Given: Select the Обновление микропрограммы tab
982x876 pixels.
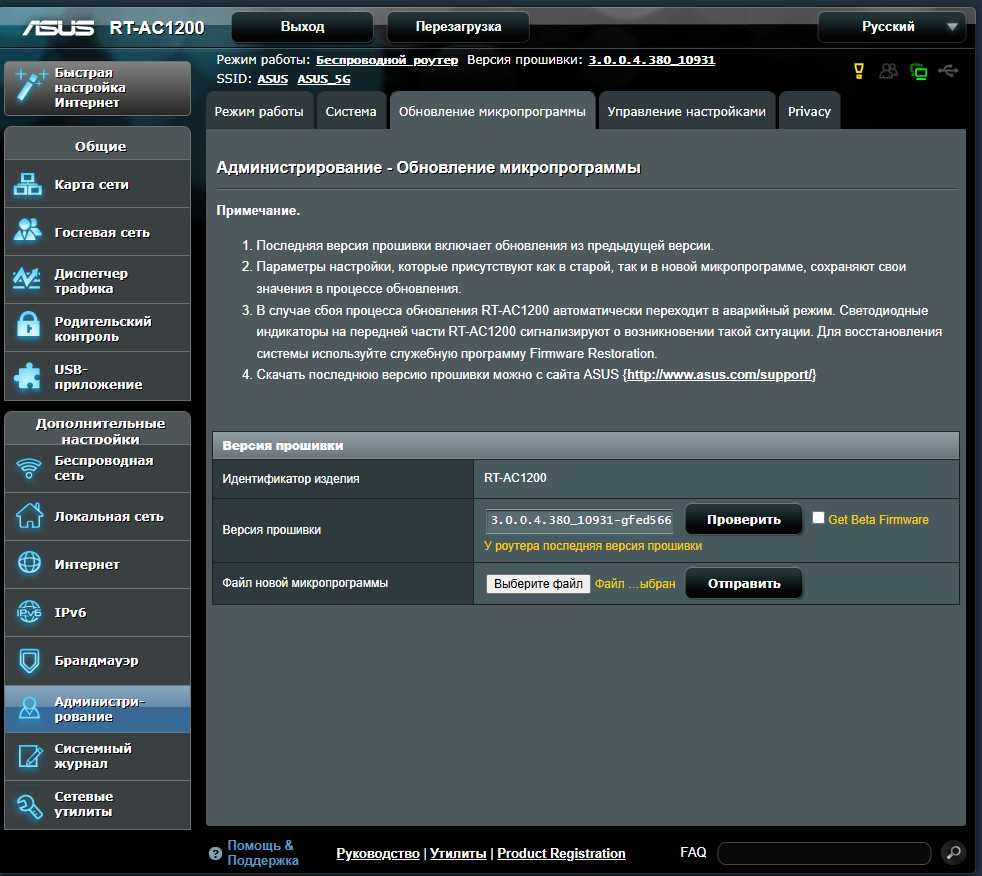Looking at the screenshot, I should pos(492,111).
